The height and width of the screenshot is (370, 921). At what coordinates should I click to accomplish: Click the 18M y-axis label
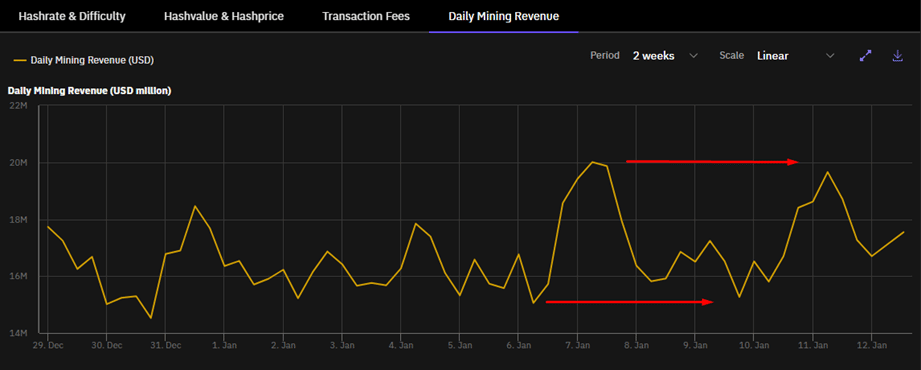(x=19, y=220)
